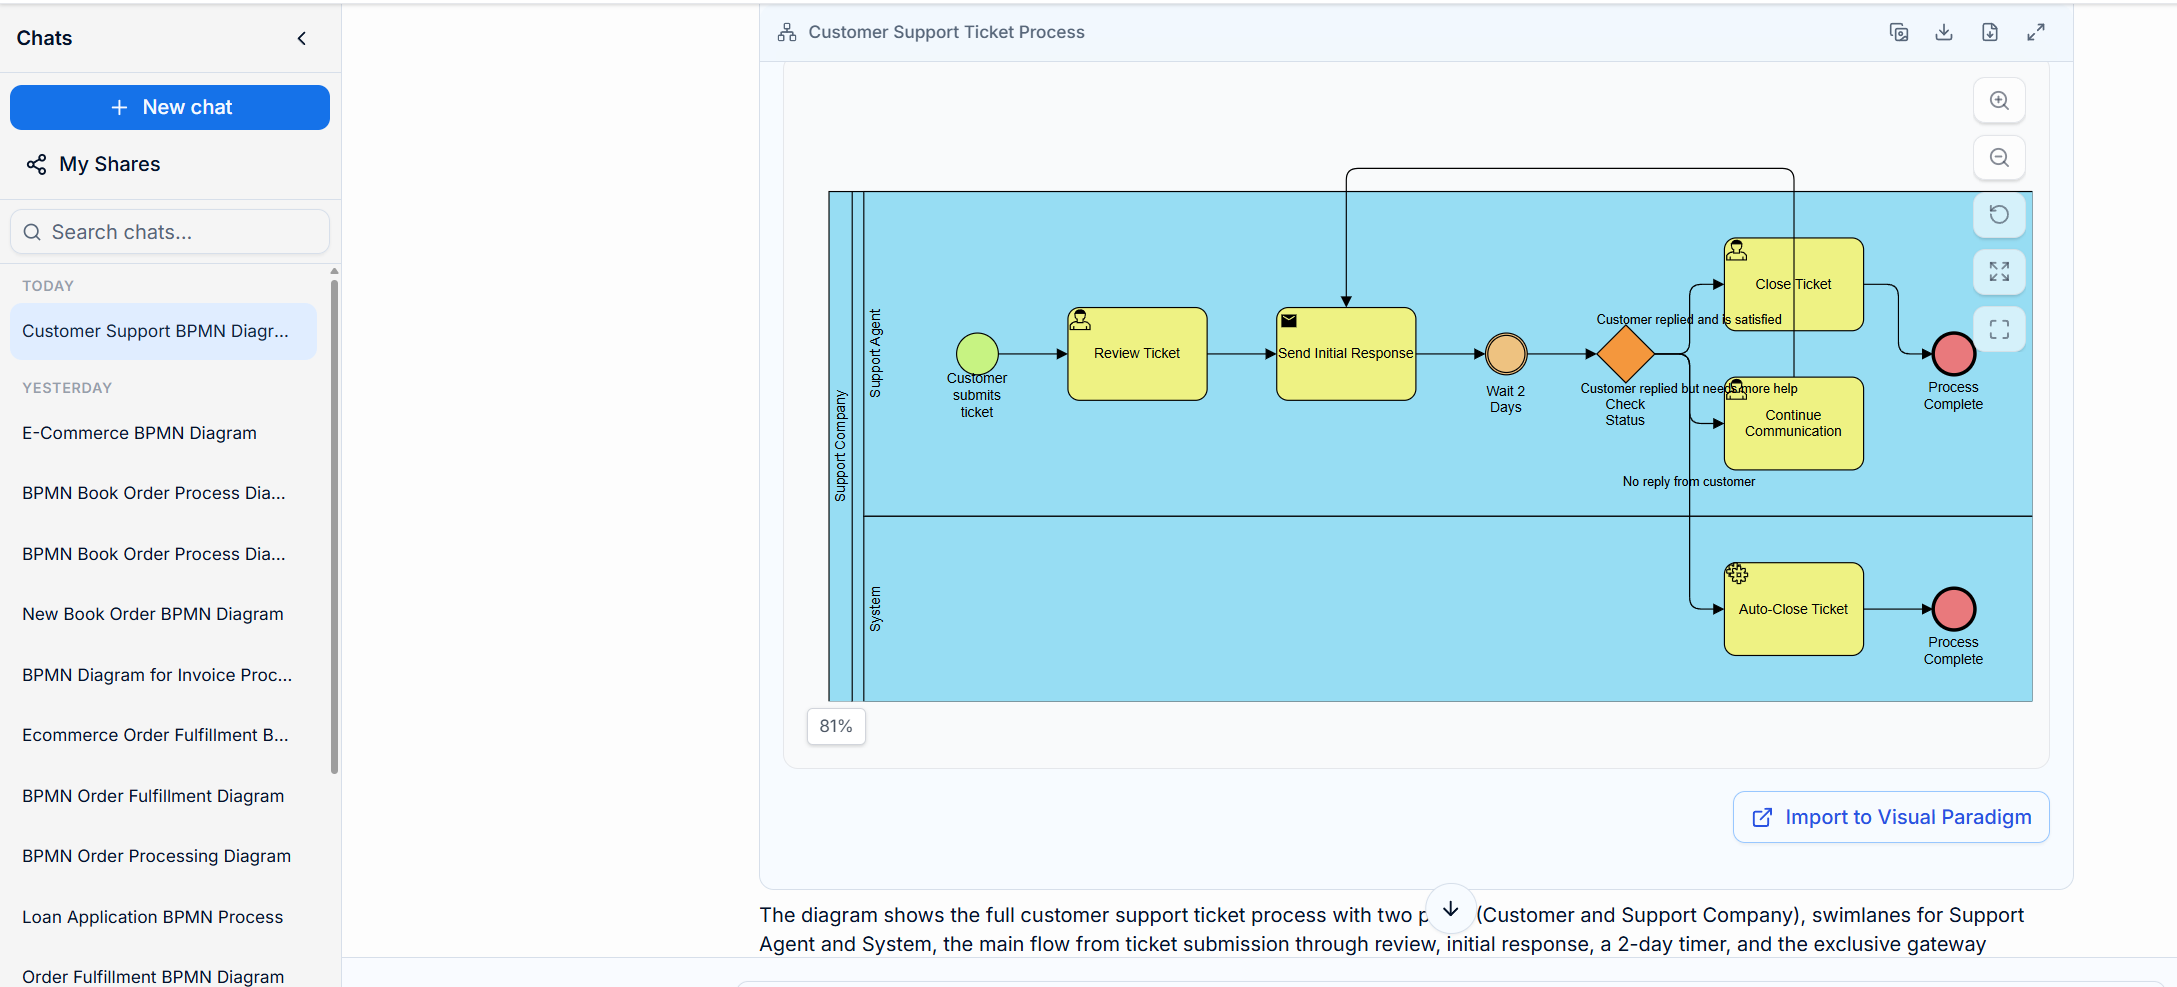Enter fullscreen with the corner-brackets icon
The height and width of the screenshot is (987, 2177).
coord(1999,329)
